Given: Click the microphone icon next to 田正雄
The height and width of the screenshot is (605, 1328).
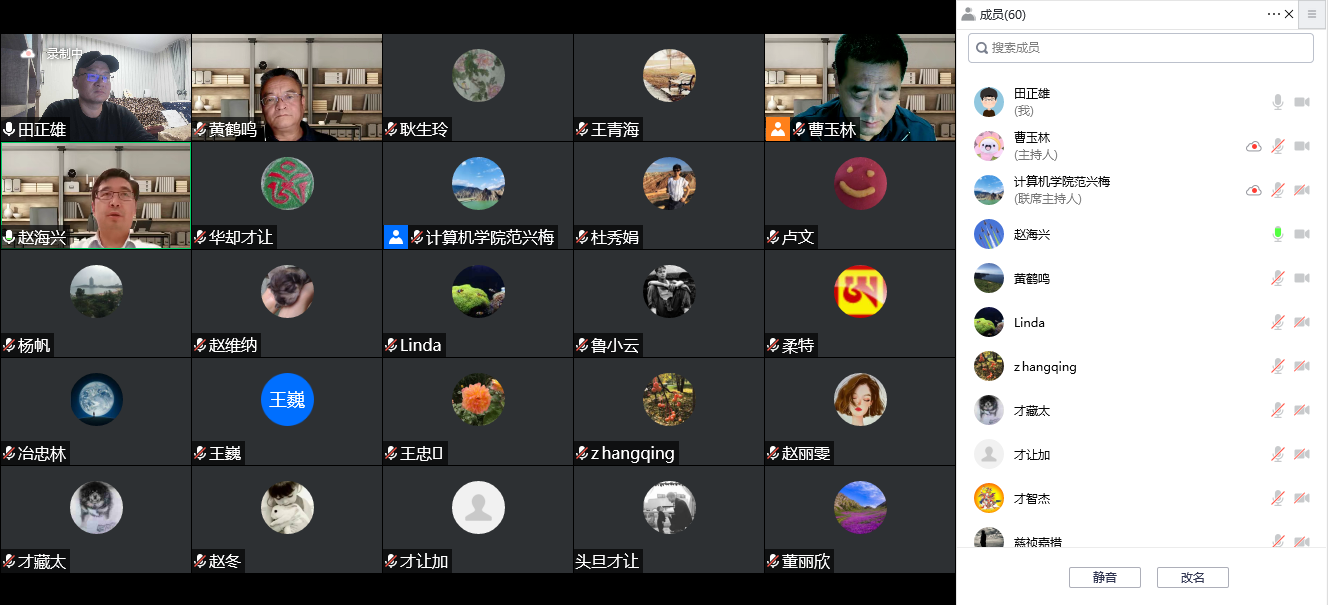Looking at the screenshot, I should point(1277,102).
